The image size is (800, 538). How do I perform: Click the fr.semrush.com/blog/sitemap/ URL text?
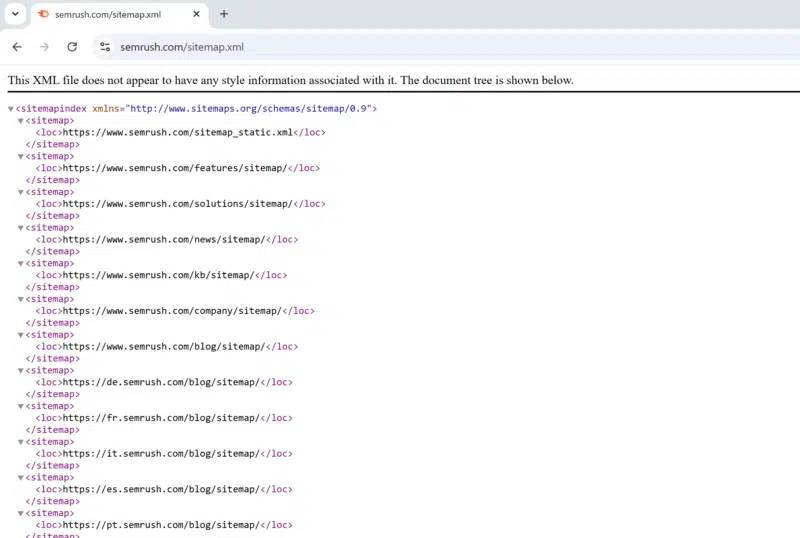click(x=161, y=418)
